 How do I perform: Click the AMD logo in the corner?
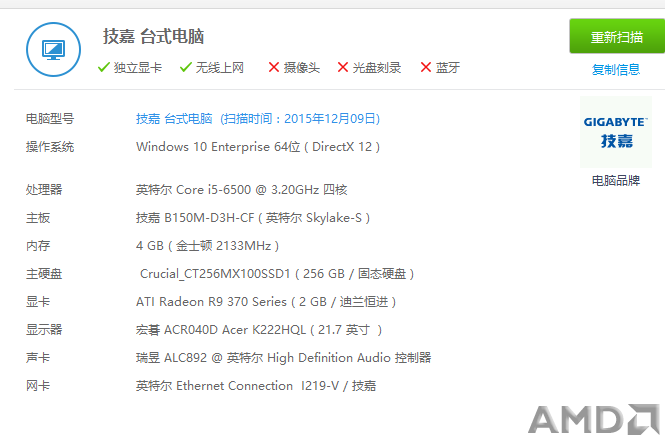tap(594, 419)
